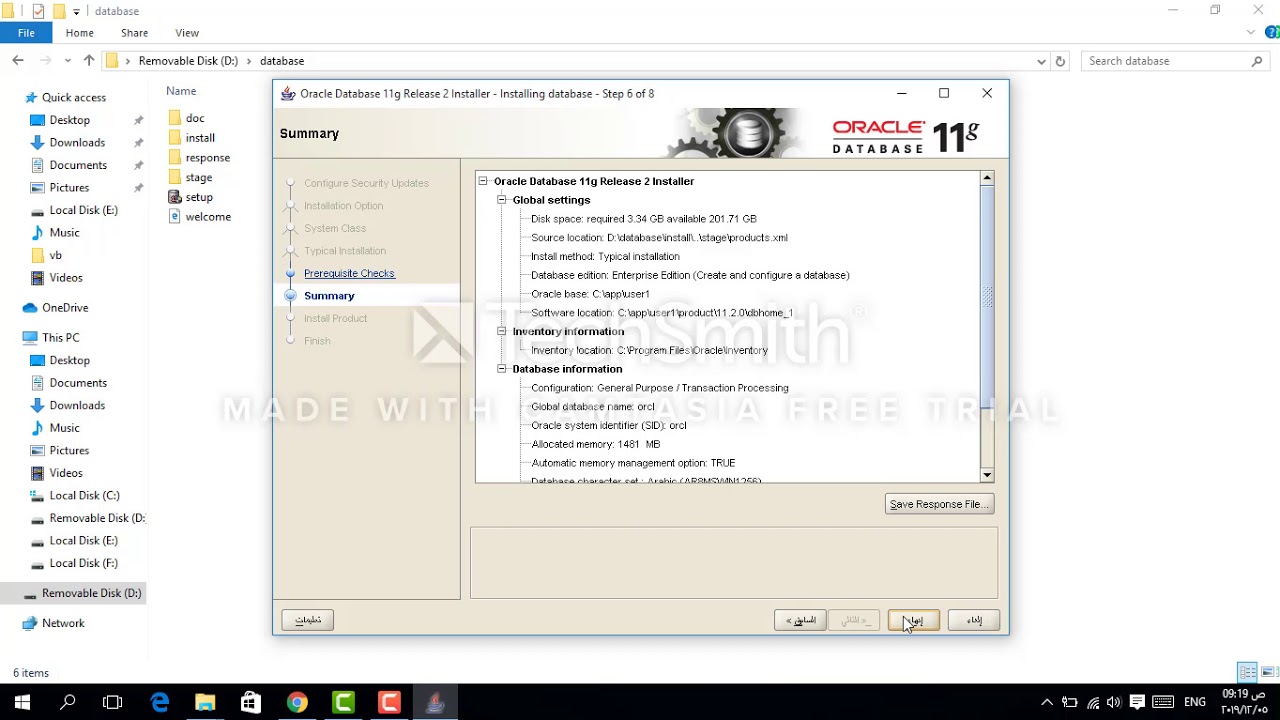This screenshot has width=1280, height=720.
Task: Open File tab in Explorer window
Action: (x=26, y=33)
